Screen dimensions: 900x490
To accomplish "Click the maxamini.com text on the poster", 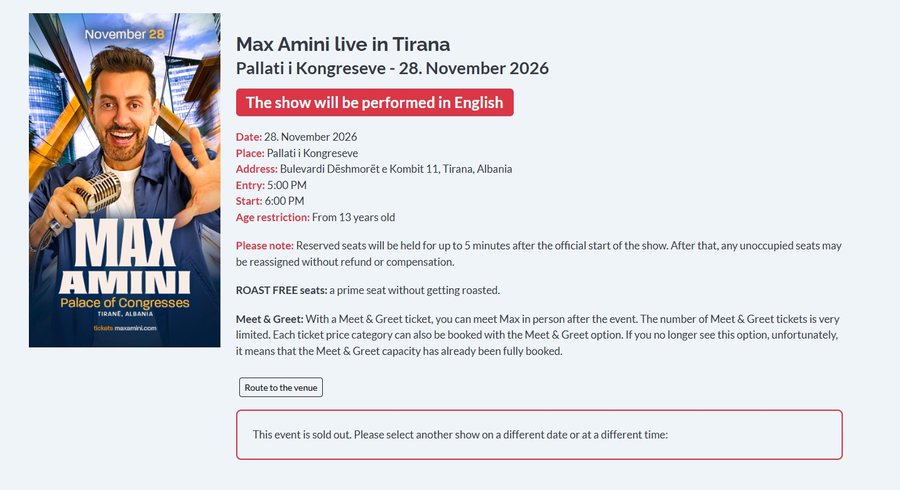I will pyautogui.click(x=135, y=328).
